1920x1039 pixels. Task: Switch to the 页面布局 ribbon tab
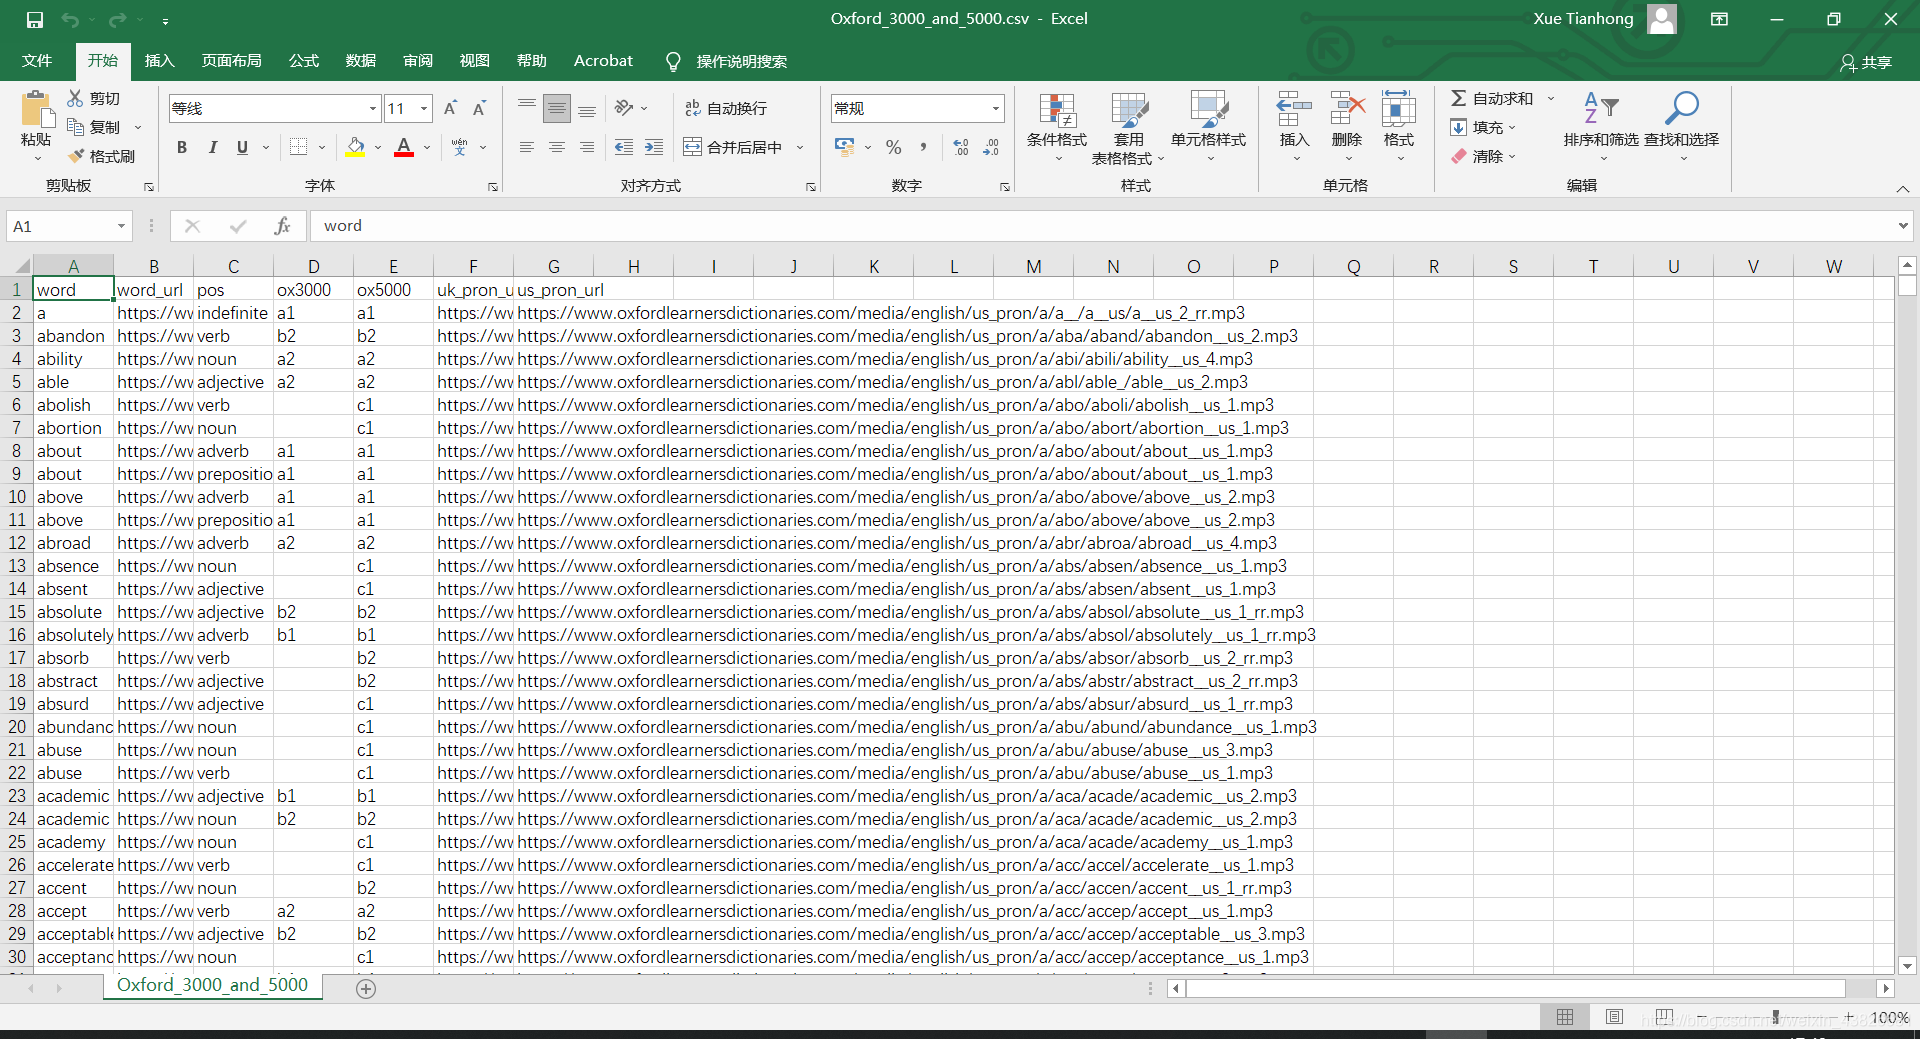tap(231, 61)
